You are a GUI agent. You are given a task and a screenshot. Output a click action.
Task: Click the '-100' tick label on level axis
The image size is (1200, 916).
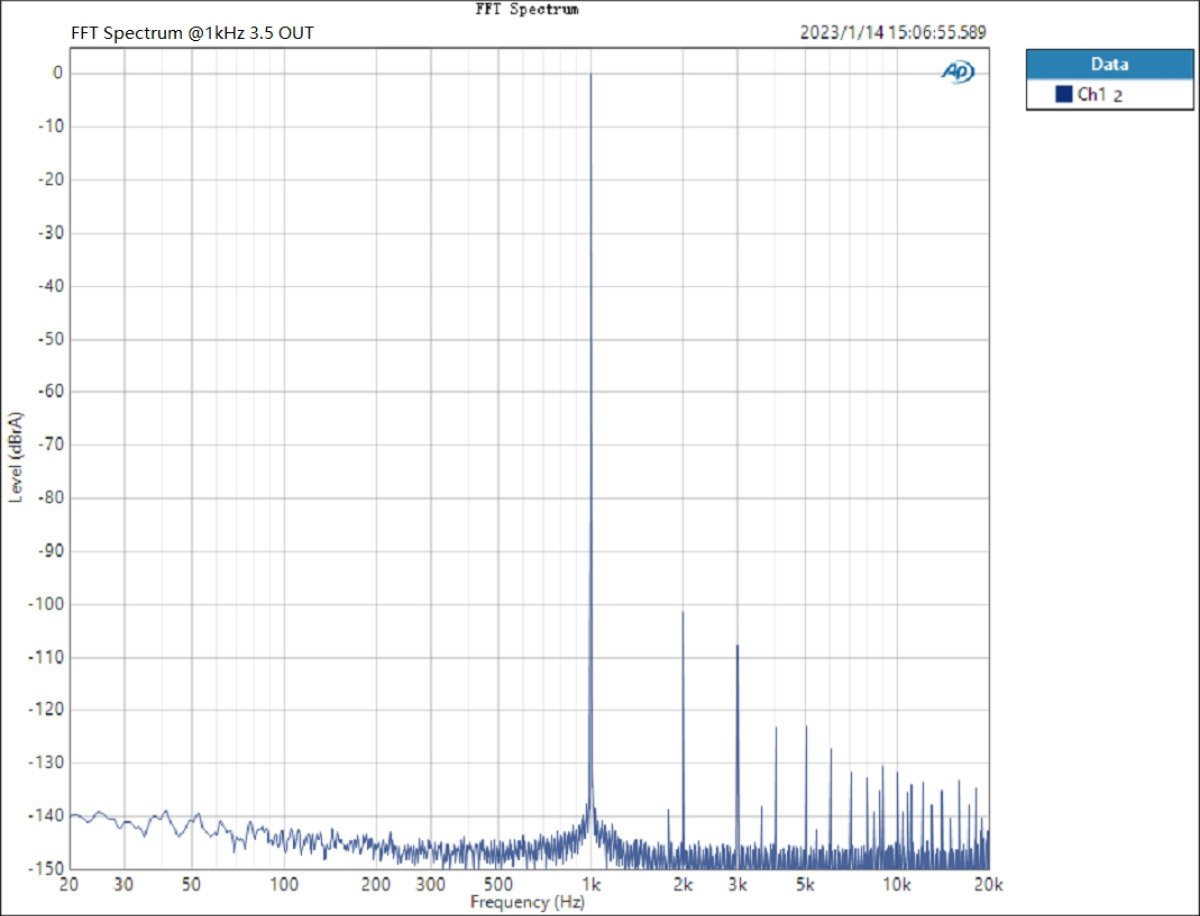[x=49, y=604]
